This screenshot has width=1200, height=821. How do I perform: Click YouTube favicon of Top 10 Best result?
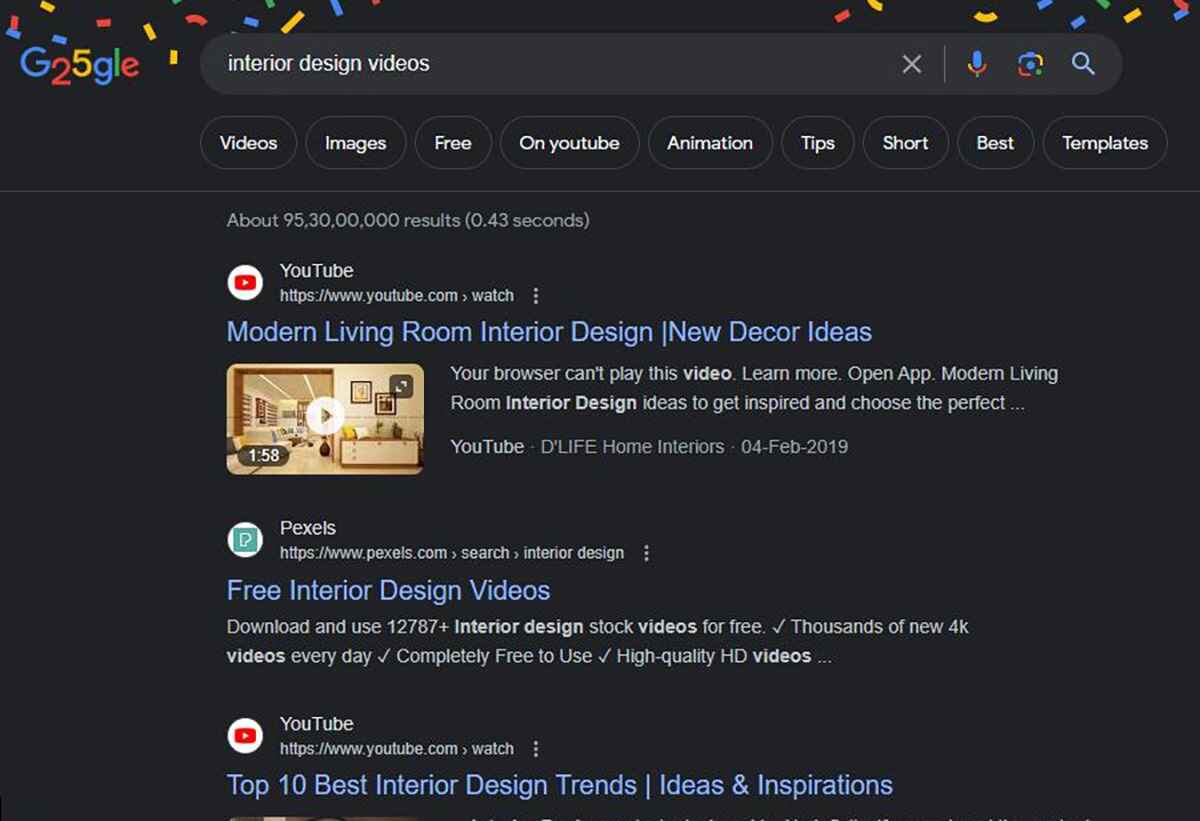coord(245,736)
